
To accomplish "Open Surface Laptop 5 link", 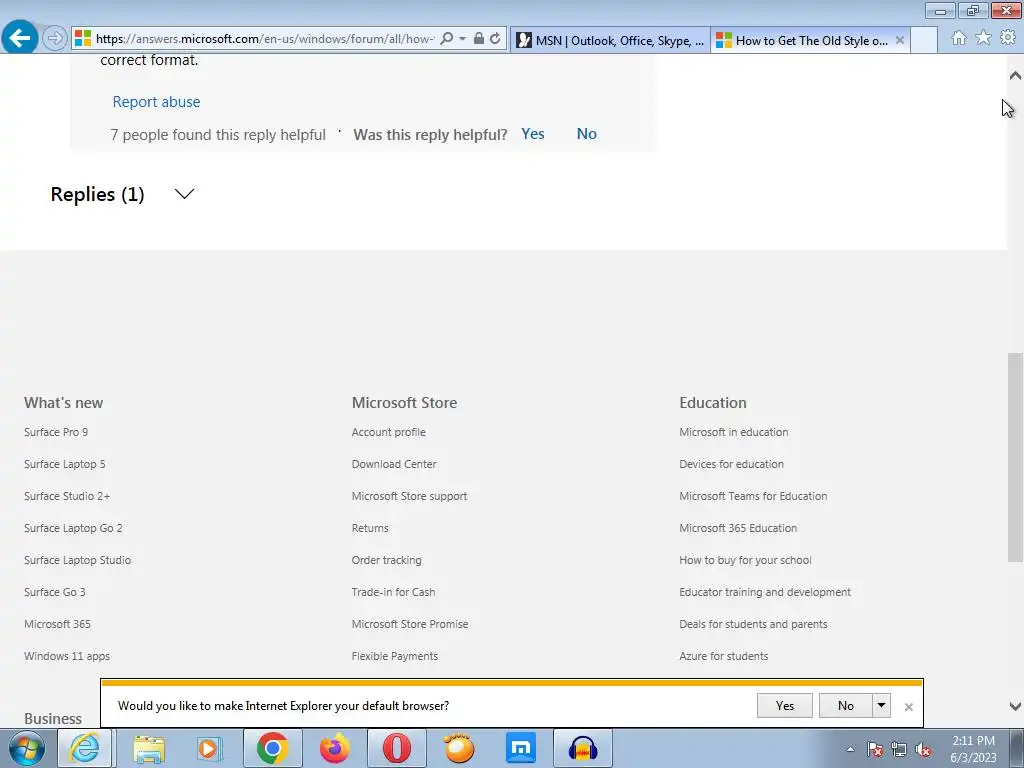I will pyautogui.click(x=65, y=464).
